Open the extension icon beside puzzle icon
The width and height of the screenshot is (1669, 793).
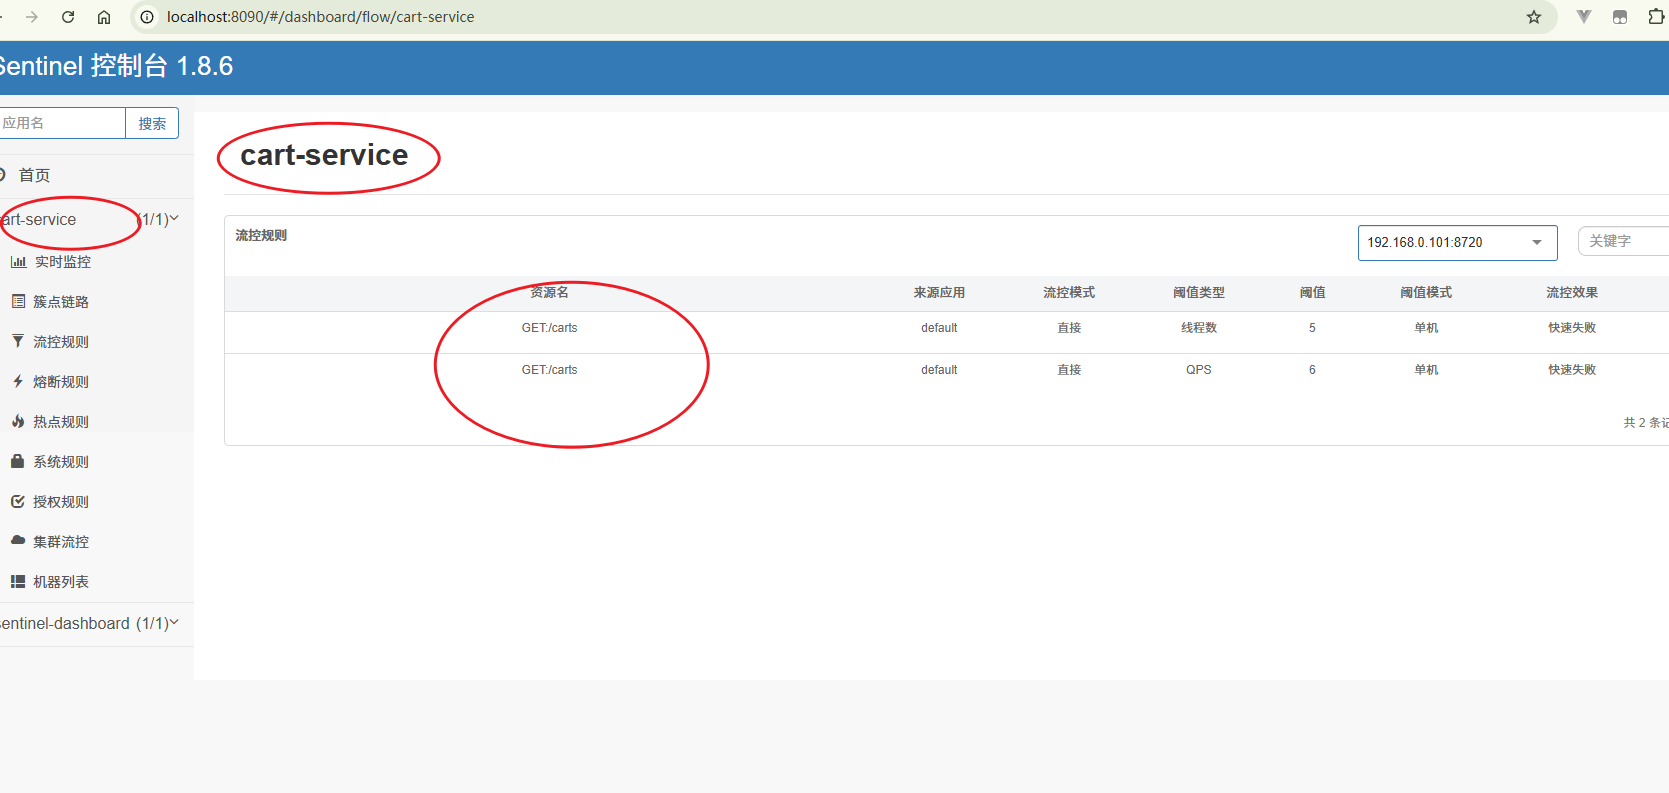click(1620, 17)
